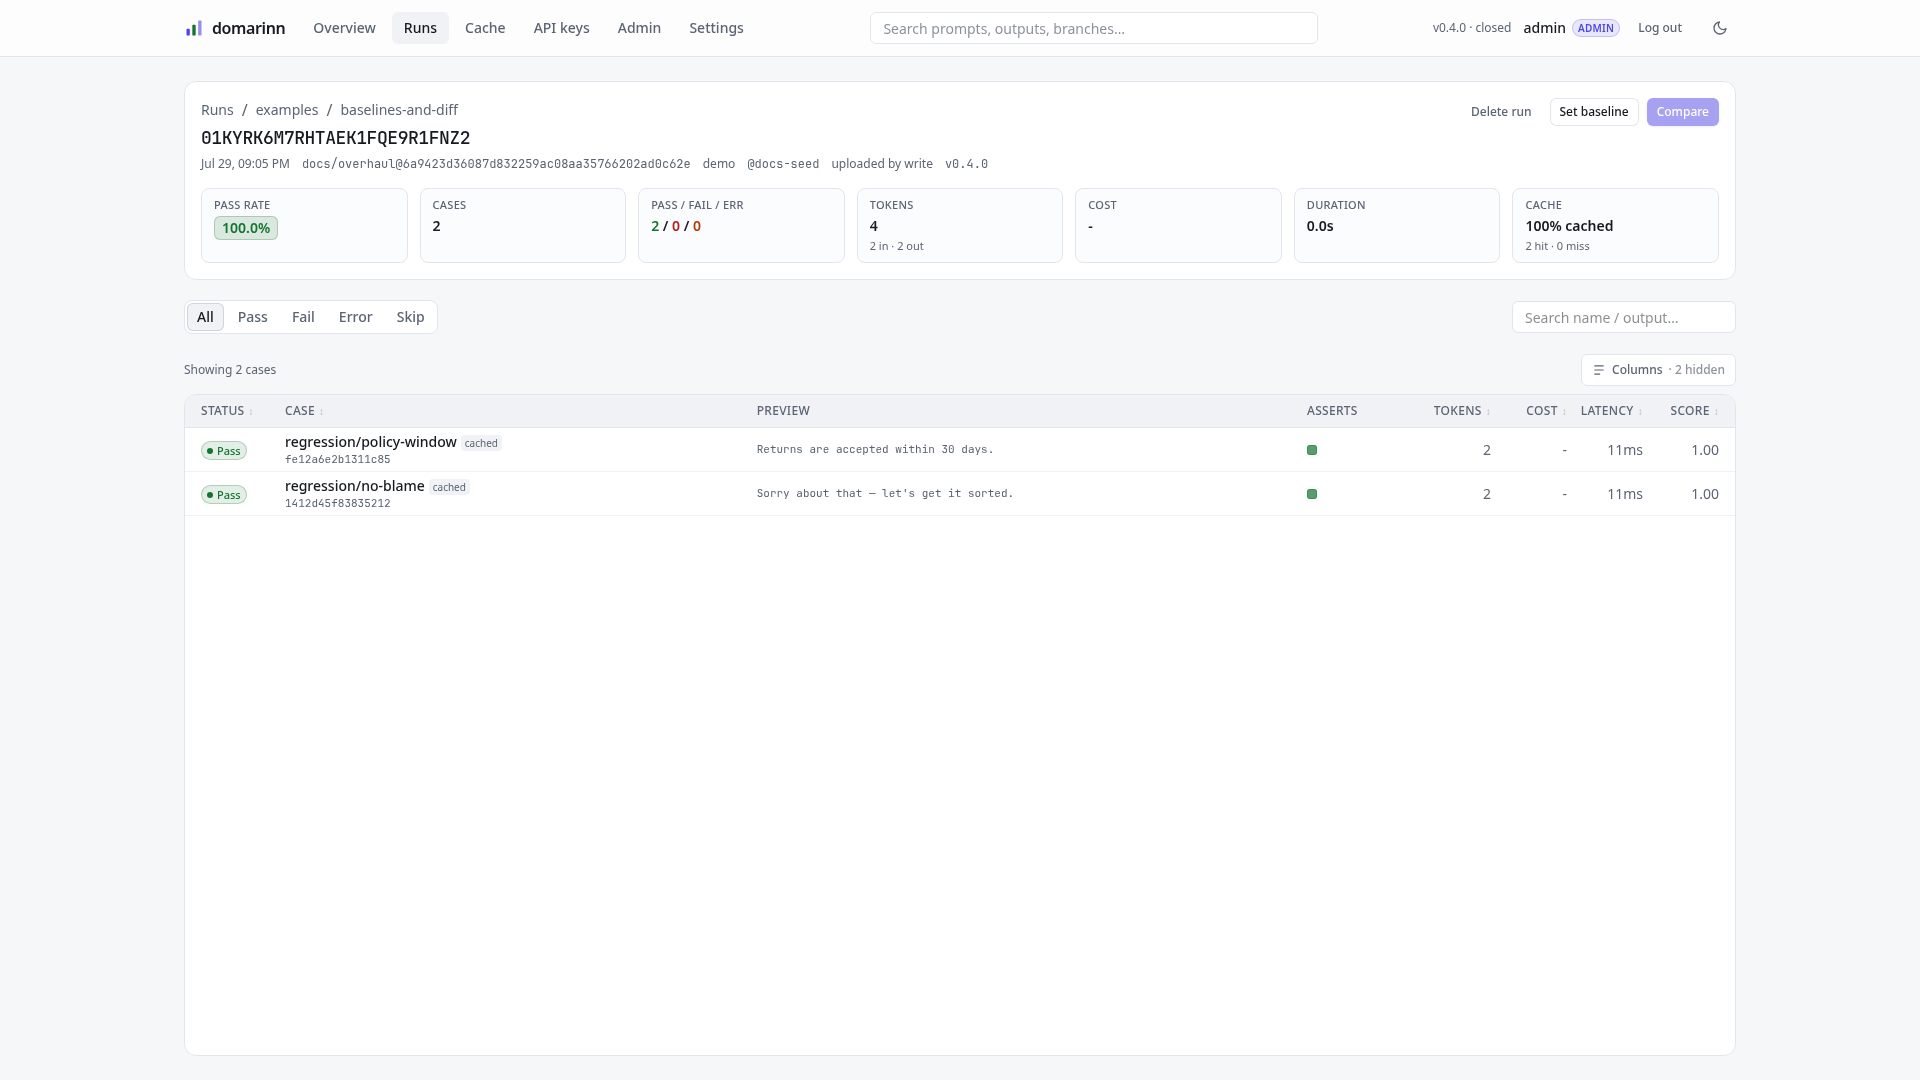1920x1080 pixels.
Task: Click the Delete run button
Action: [1501, 112]
